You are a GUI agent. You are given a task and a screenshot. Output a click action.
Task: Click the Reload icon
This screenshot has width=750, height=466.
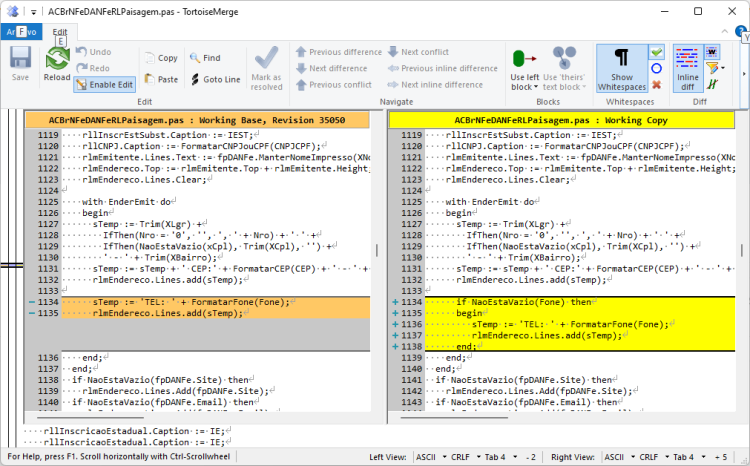[57, 59]
